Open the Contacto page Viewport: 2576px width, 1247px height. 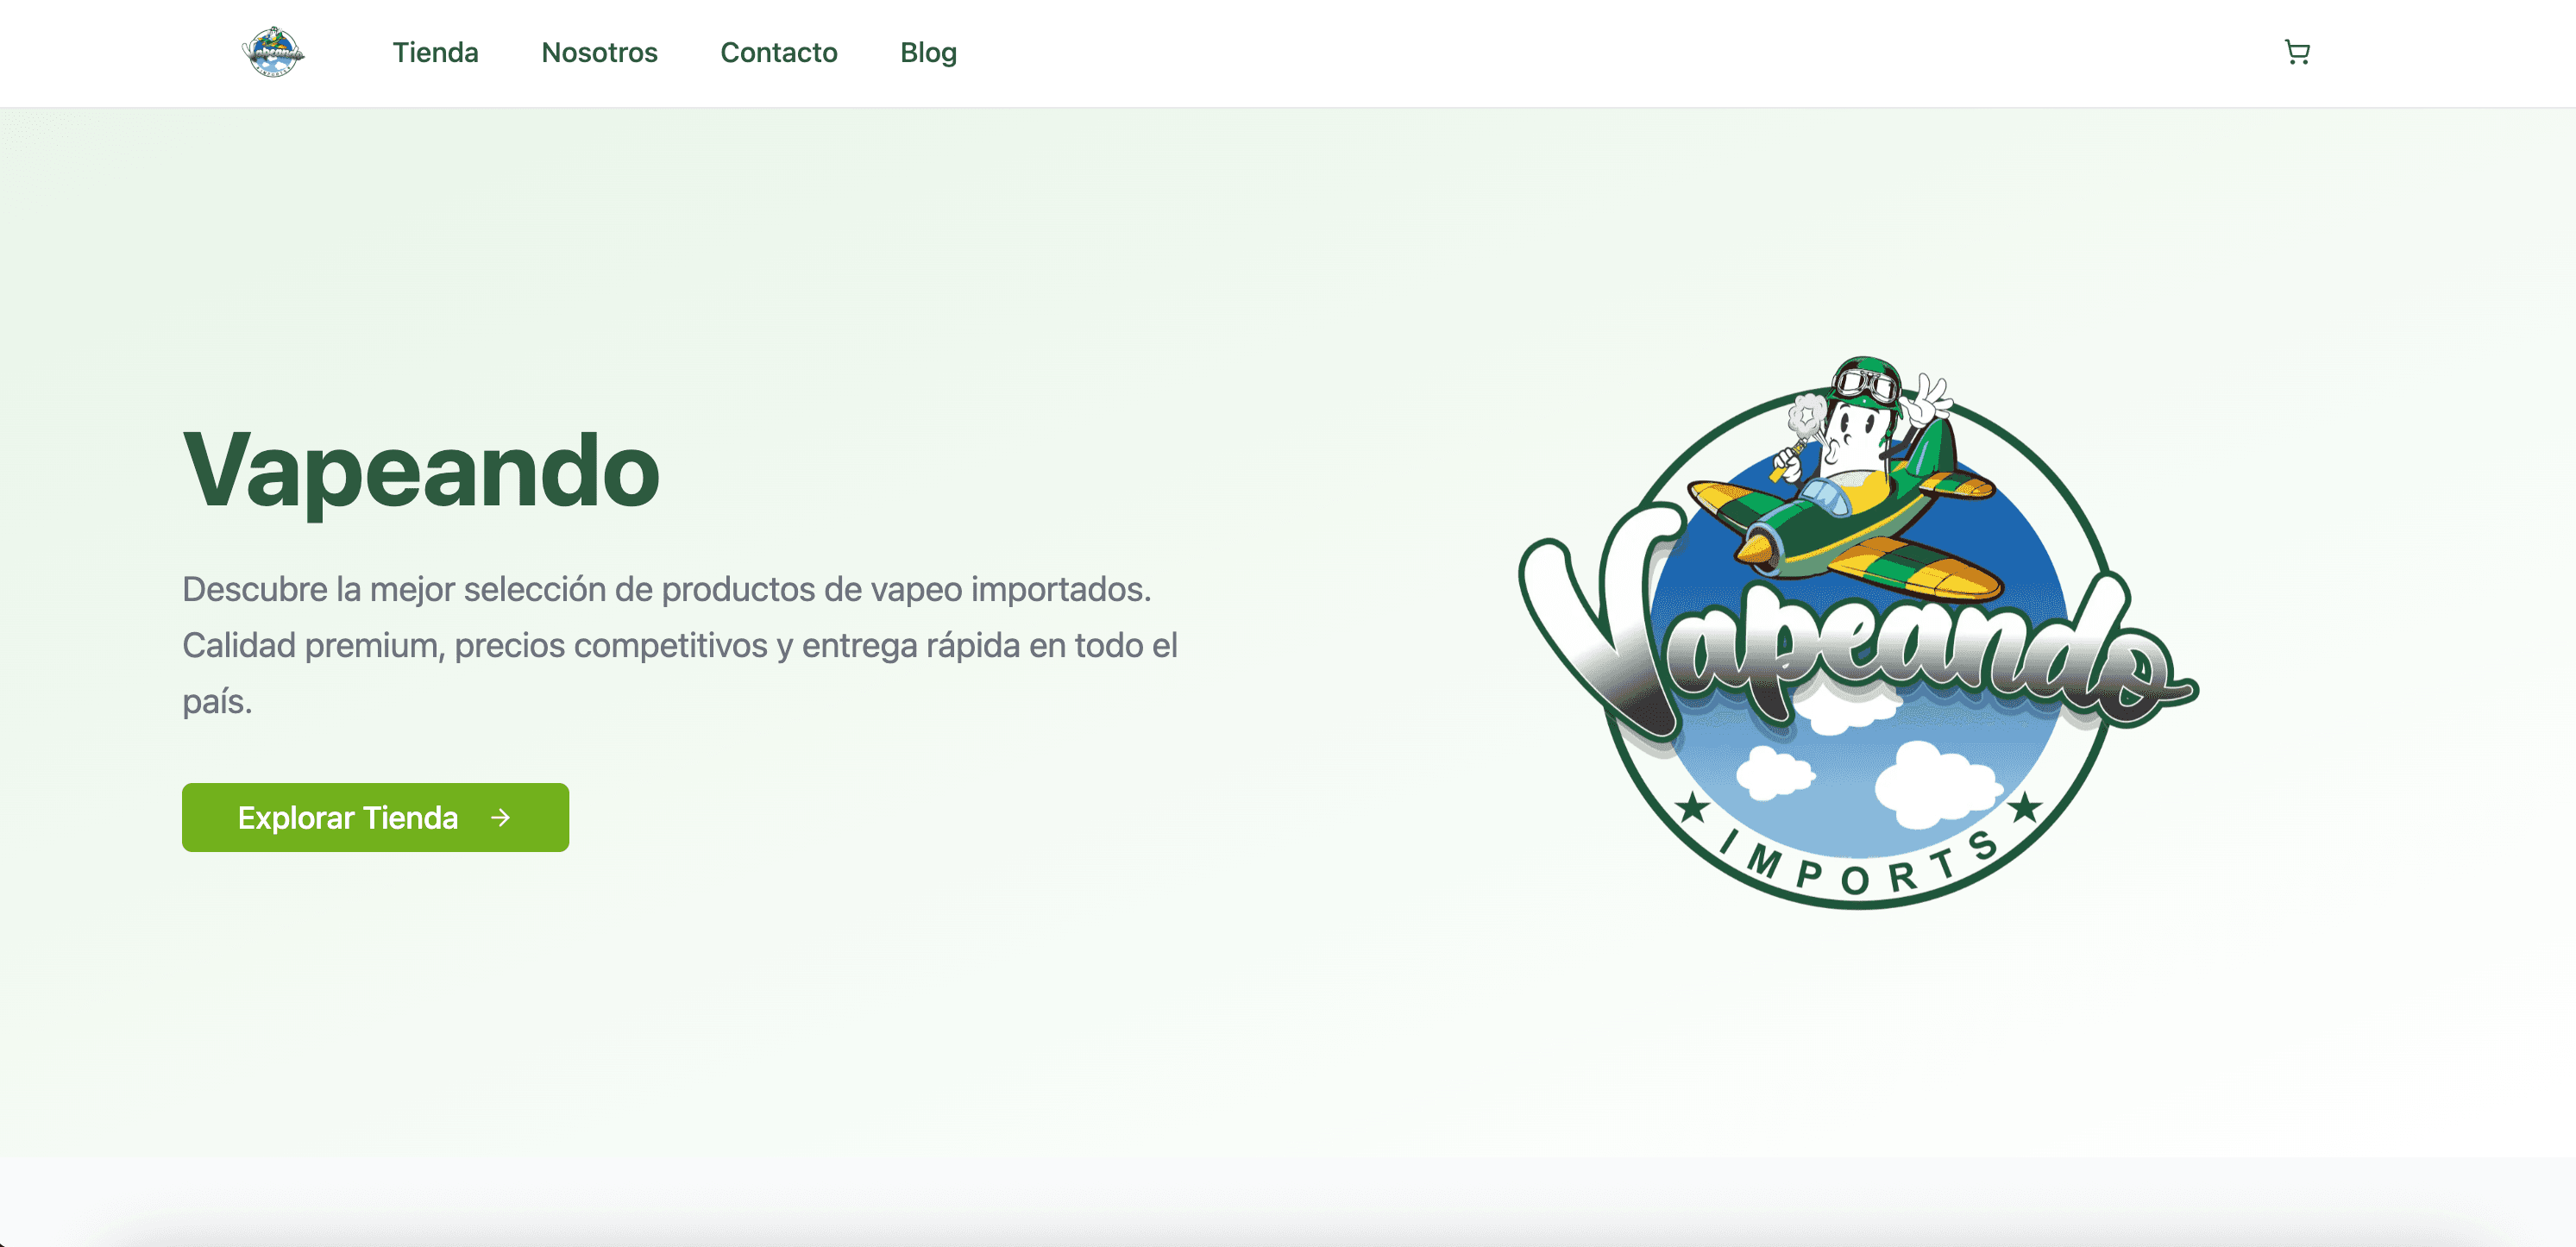click(x=780, y=52)
